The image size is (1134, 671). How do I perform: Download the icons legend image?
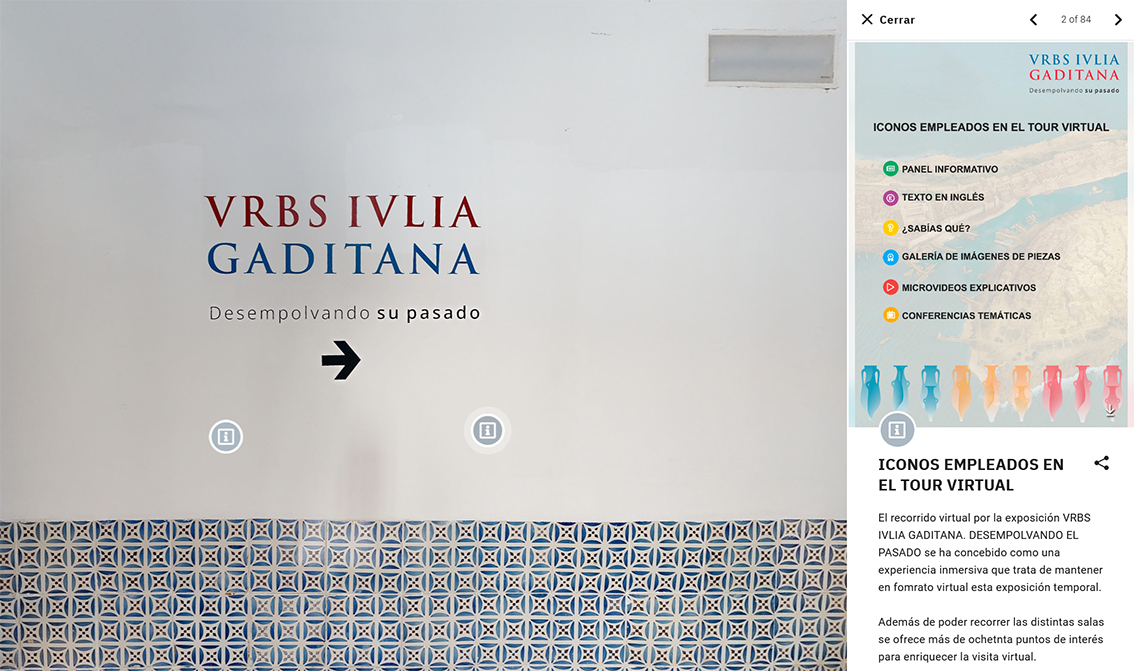(1110, 411)
